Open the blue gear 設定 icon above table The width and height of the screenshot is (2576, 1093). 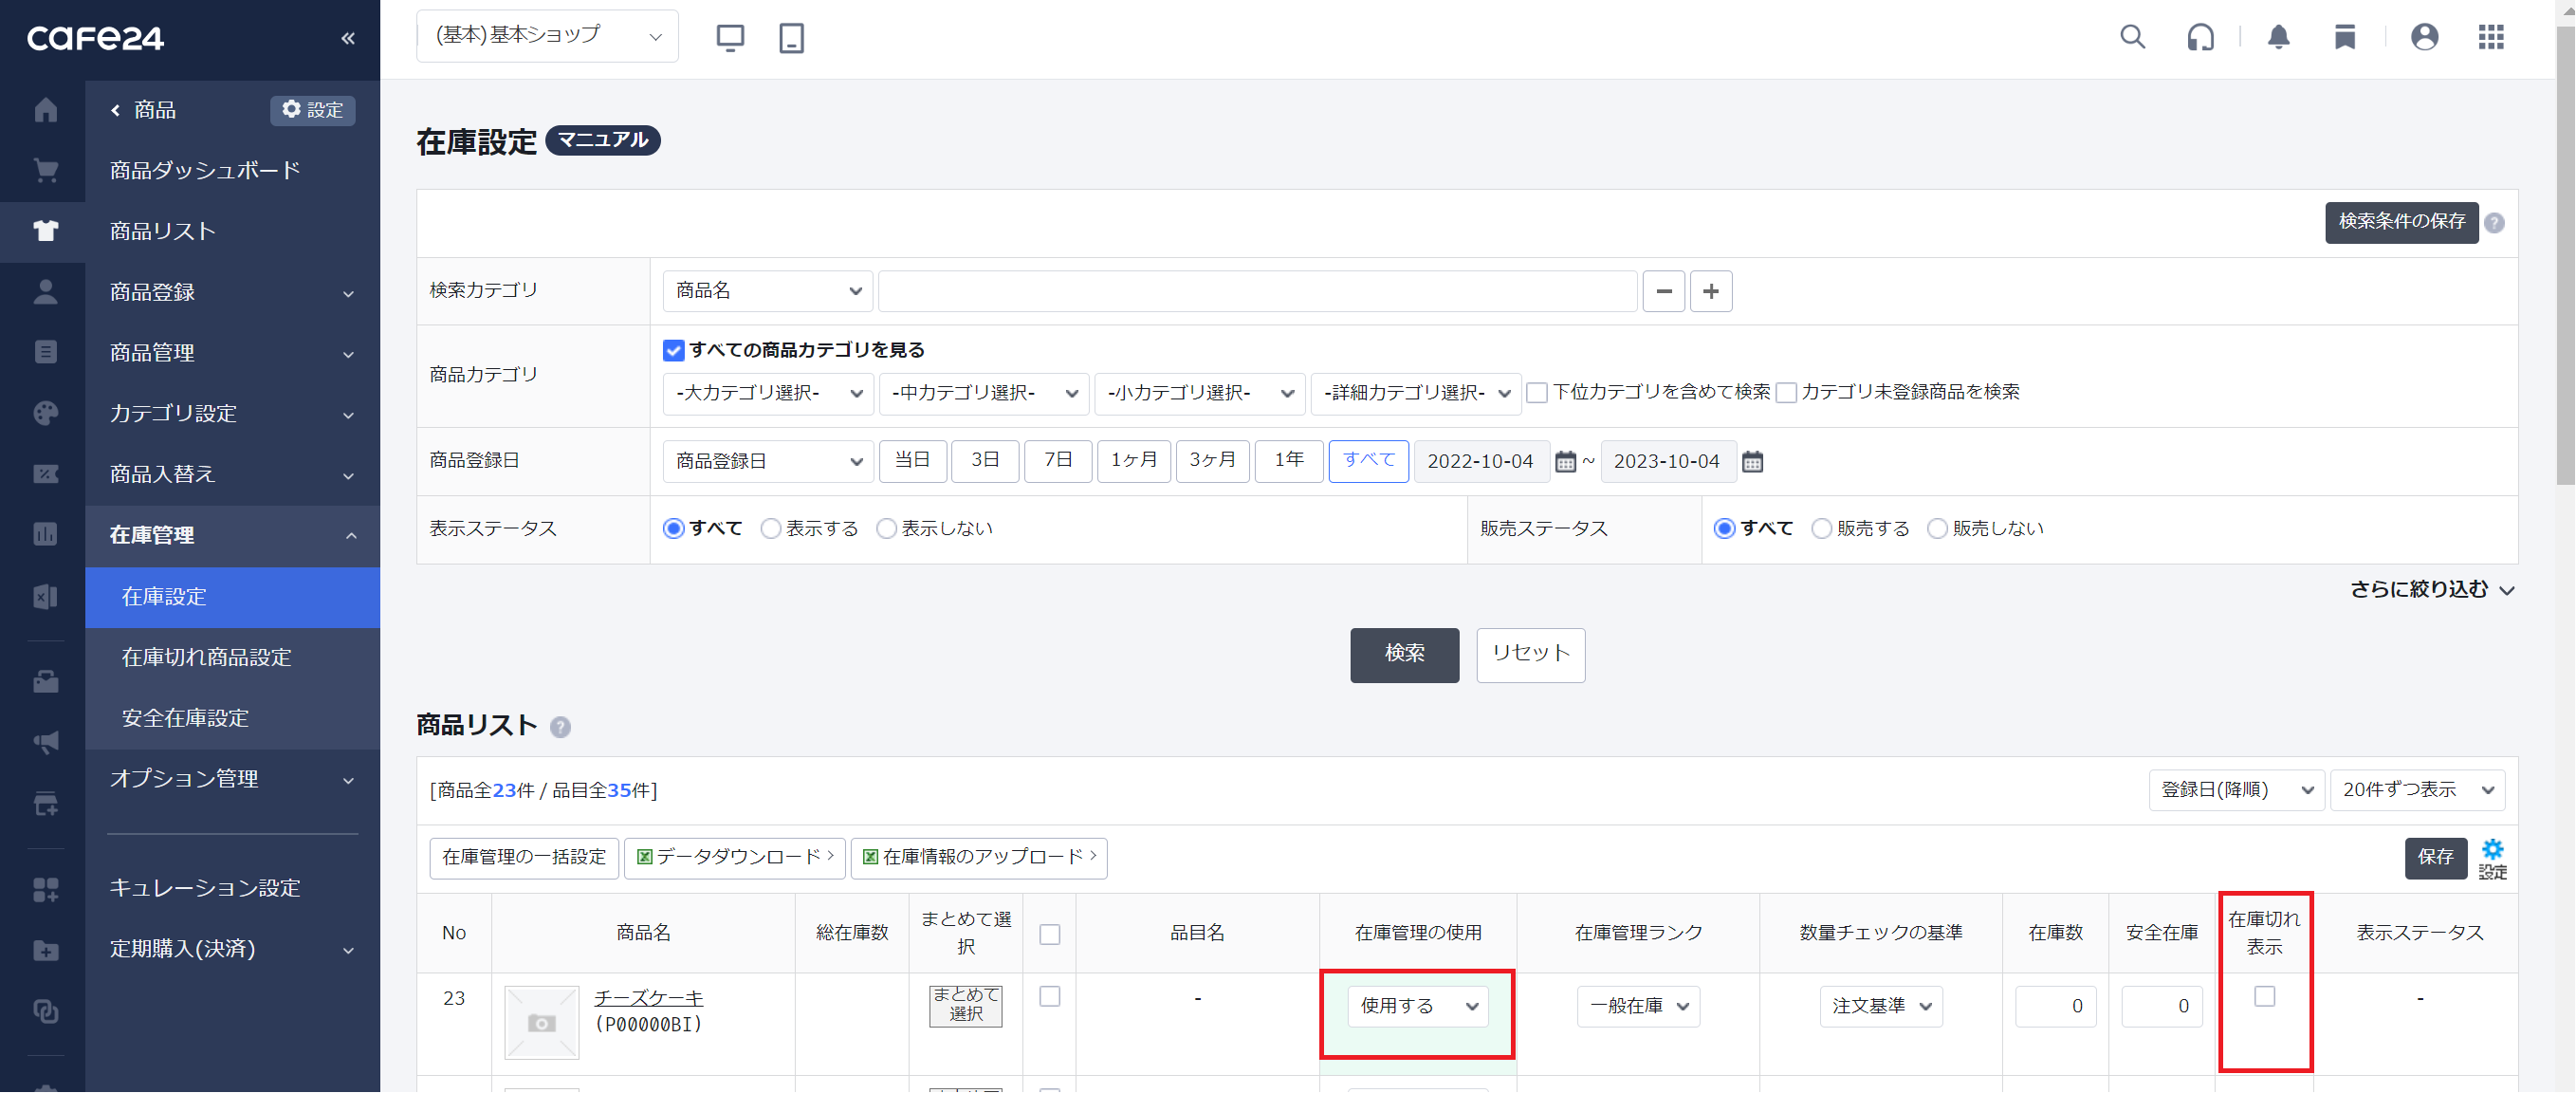pos(2492,859)
